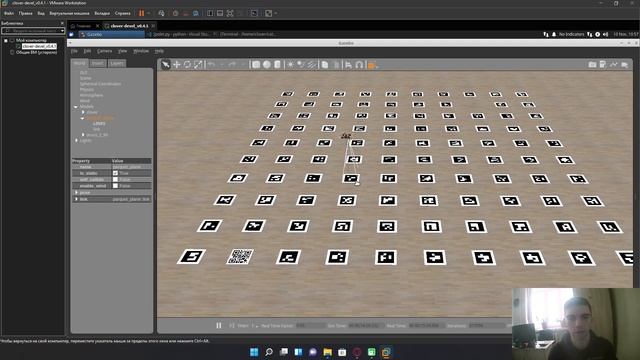Open Gazebo View menu
This screenshot has height=360, width=640.
122,51
